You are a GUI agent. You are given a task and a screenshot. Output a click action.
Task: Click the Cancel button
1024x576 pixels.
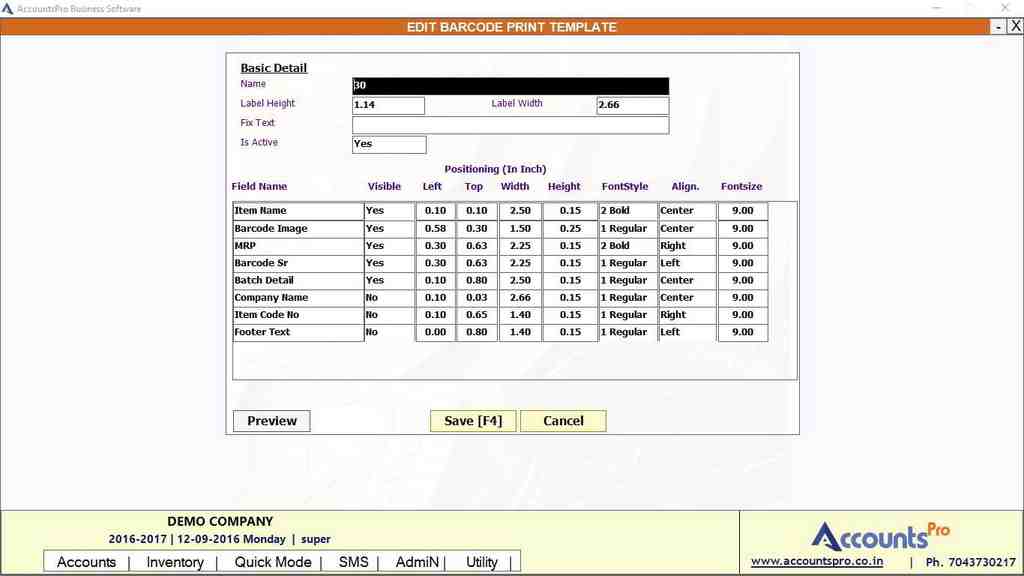563,421
